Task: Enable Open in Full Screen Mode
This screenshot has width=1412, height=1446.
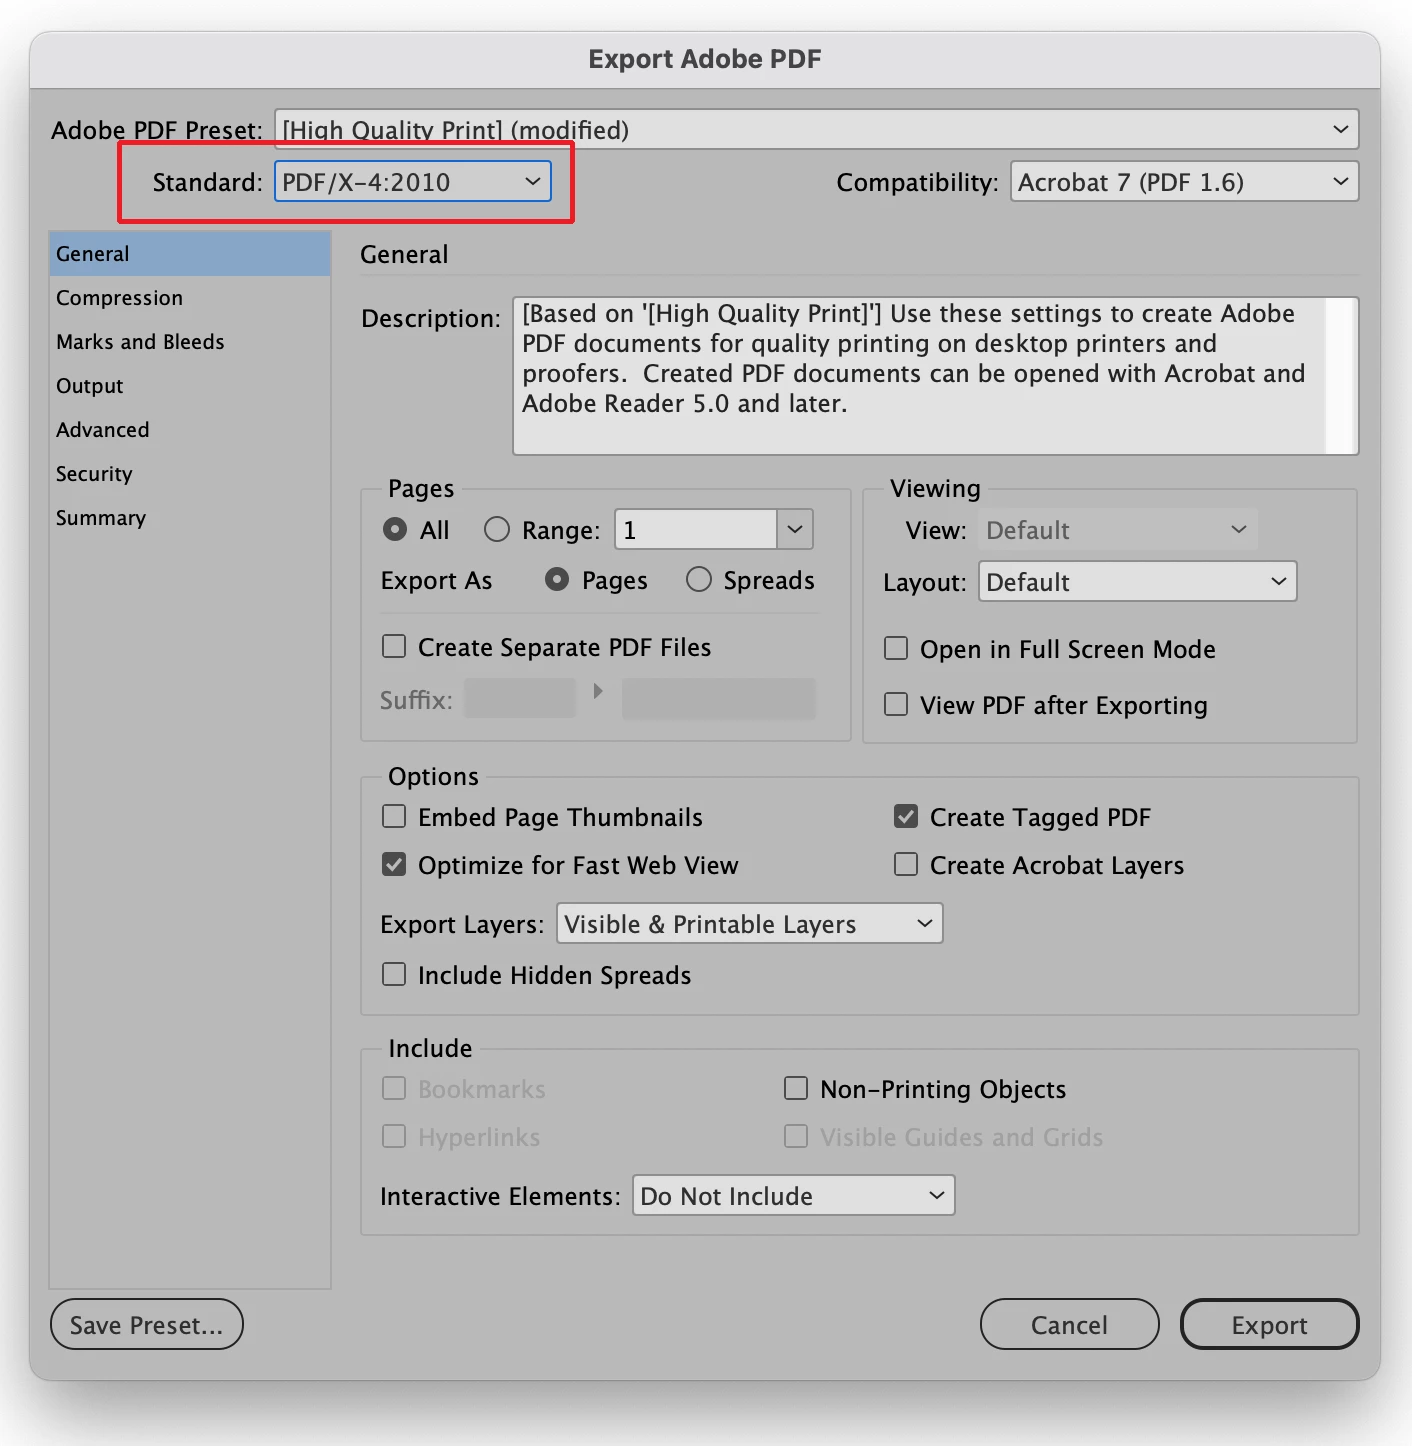Action: [x=896, y=649]
